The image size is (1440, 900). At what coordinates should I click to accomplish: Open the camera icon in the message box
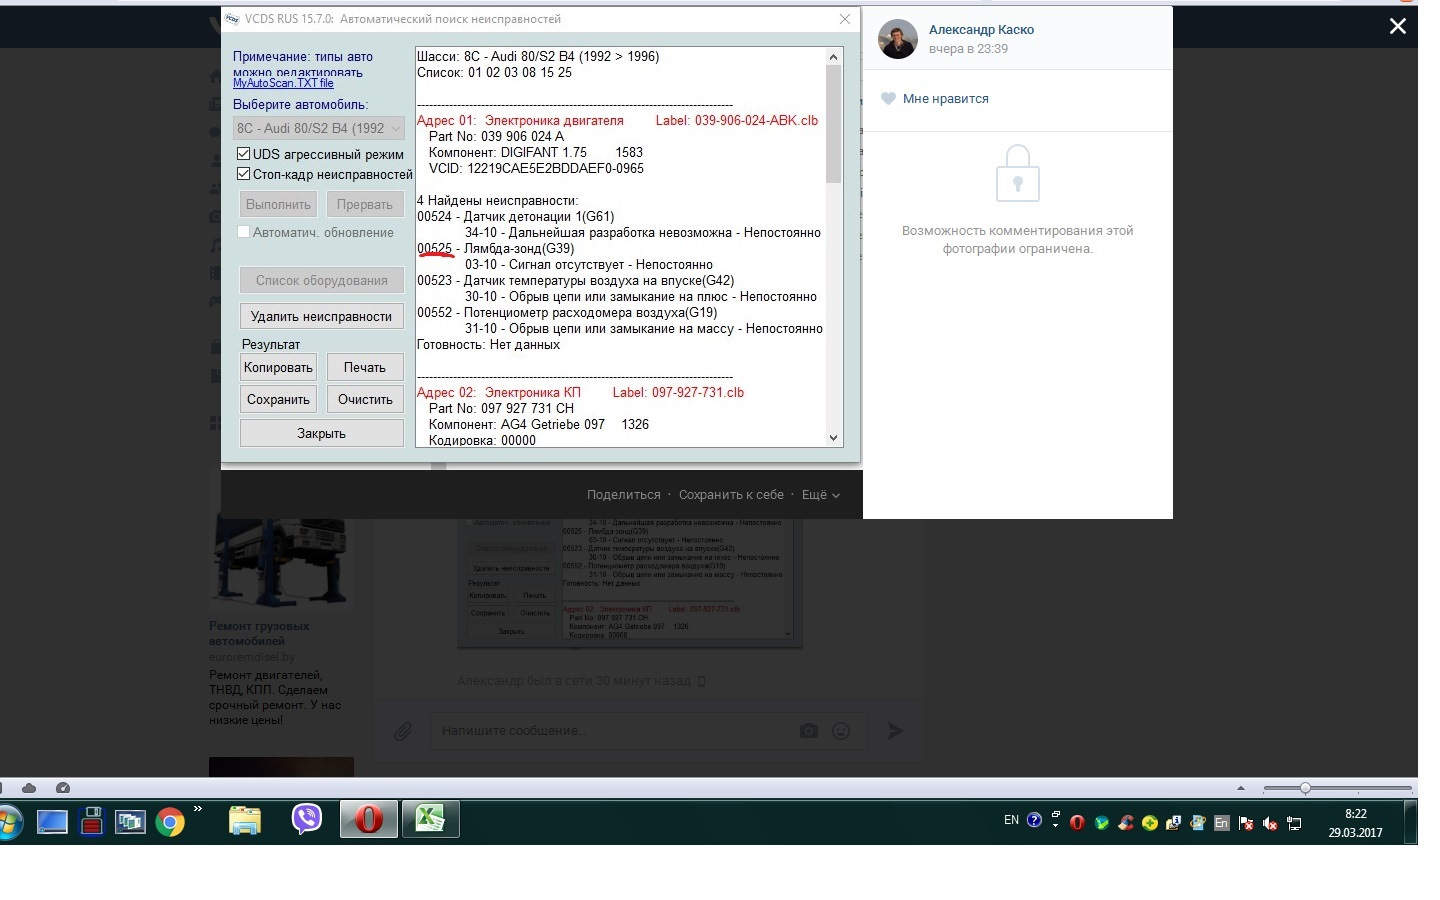(x=809, y=730)
